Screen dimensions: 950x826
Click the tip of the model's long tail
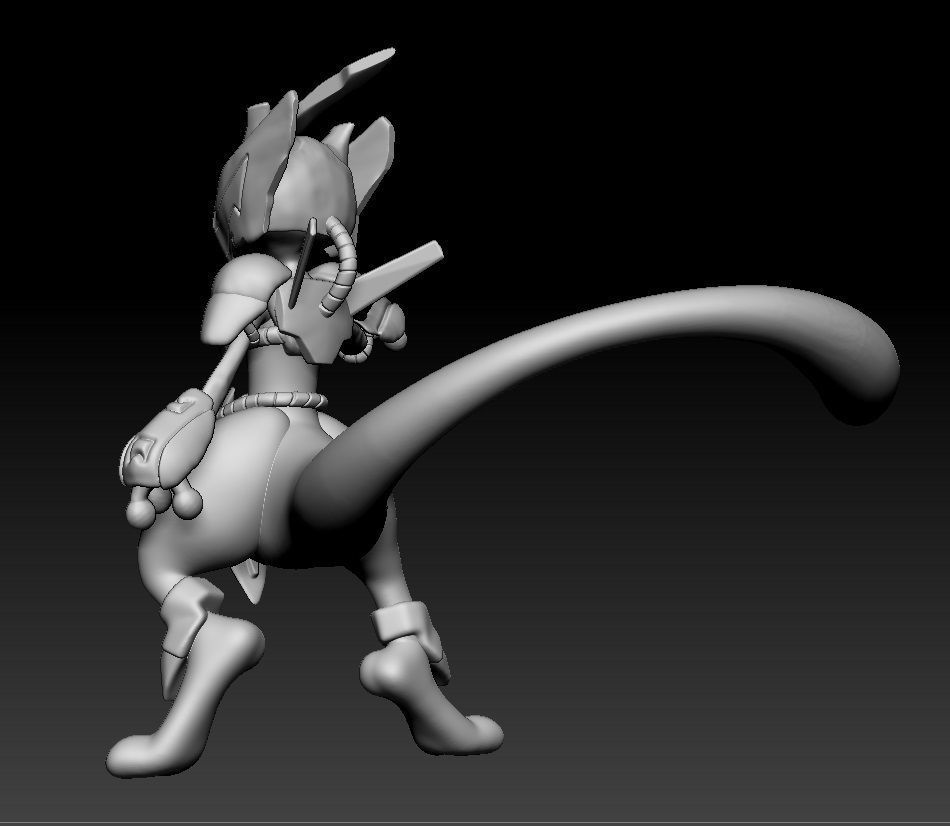863,376
